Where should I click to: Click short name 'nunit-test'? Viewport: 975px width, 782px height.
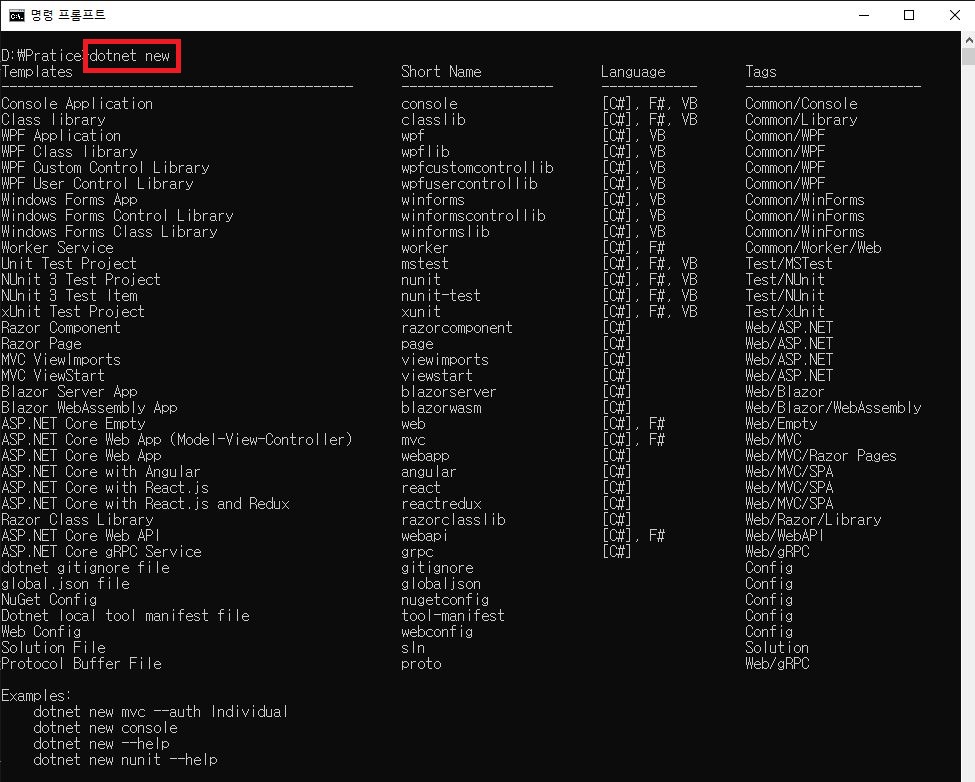click(441, 296)
